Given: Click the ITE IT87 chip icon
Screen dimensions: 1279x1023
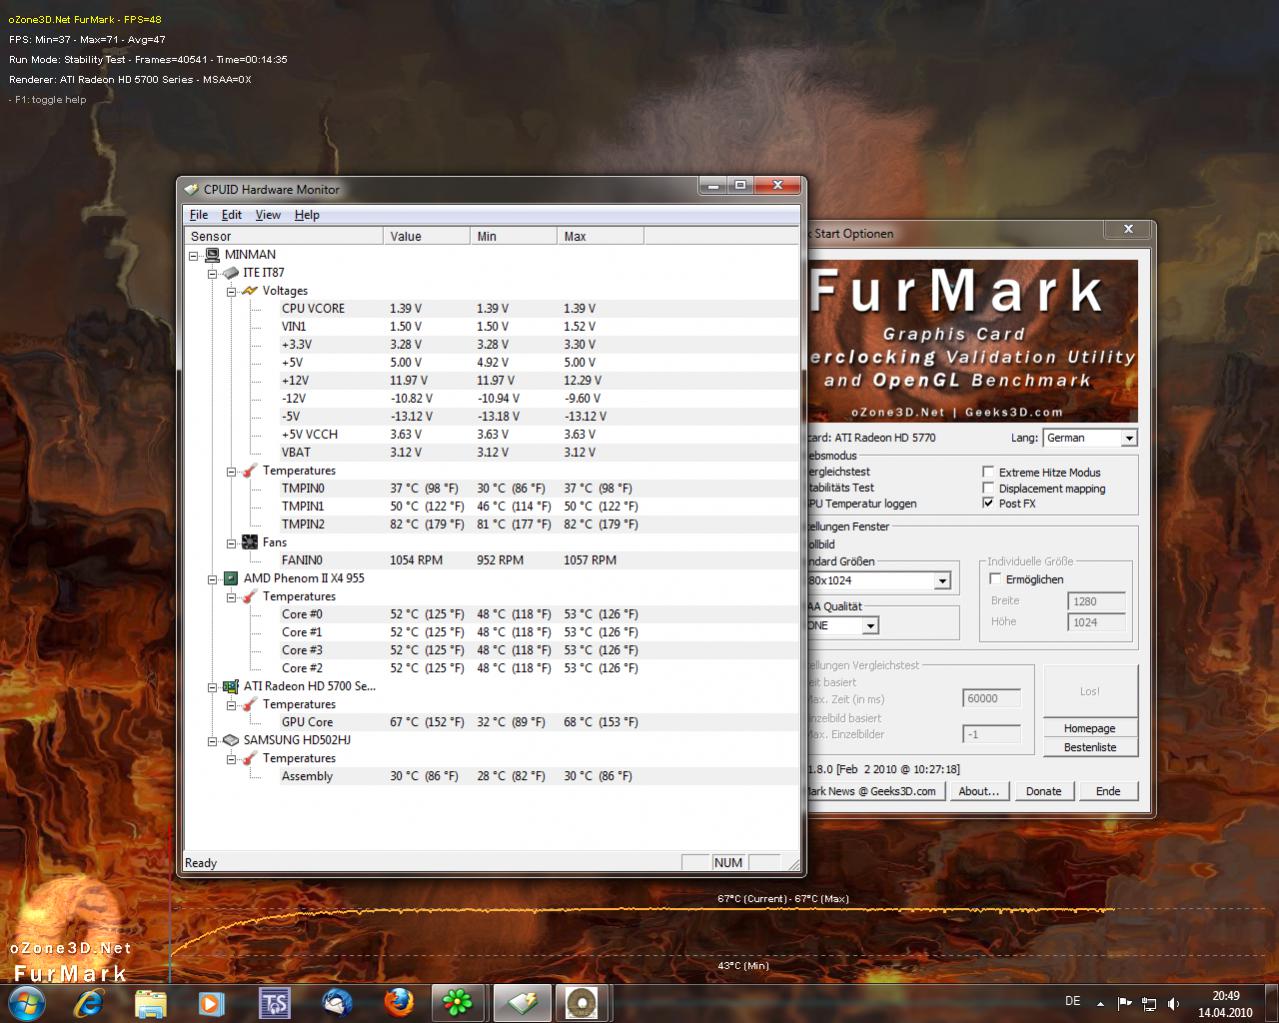Looking at the screenshot, I should tap(231, 272).
